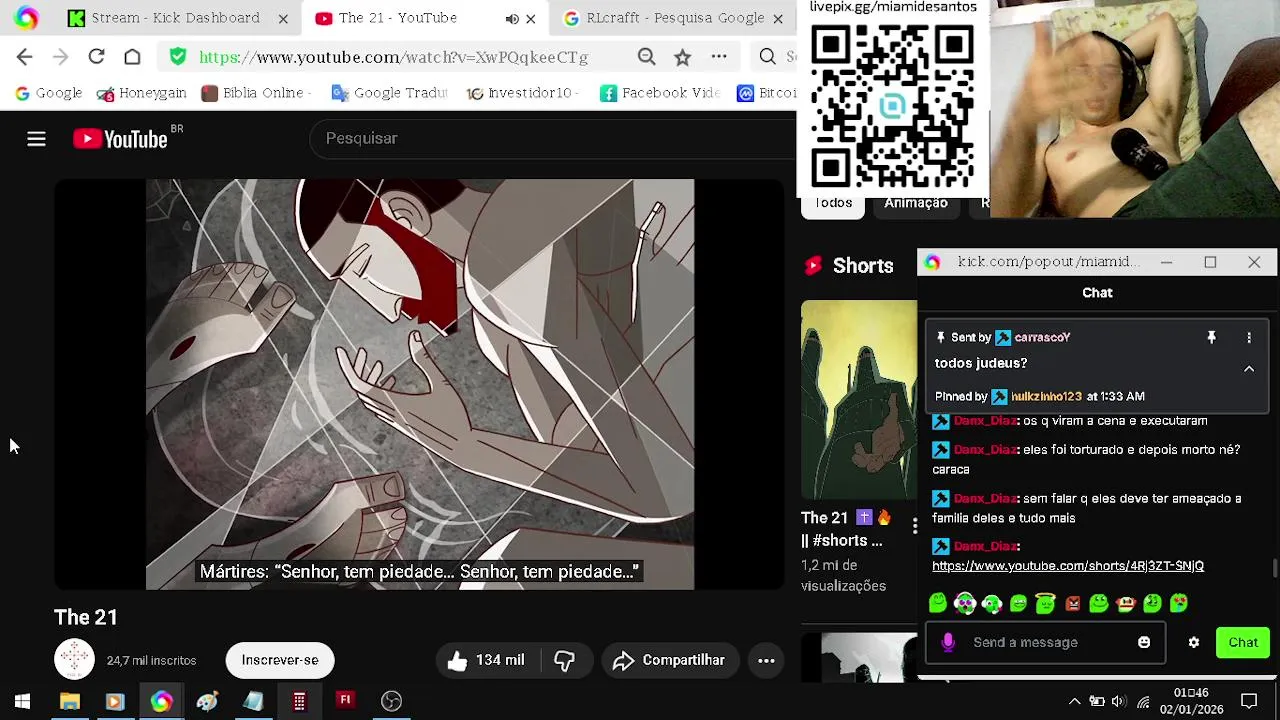This screenshot has height=720, width=1280.
Task: Send message with green Chat button
Action: pyautogui.click(x=1243, y=643)
